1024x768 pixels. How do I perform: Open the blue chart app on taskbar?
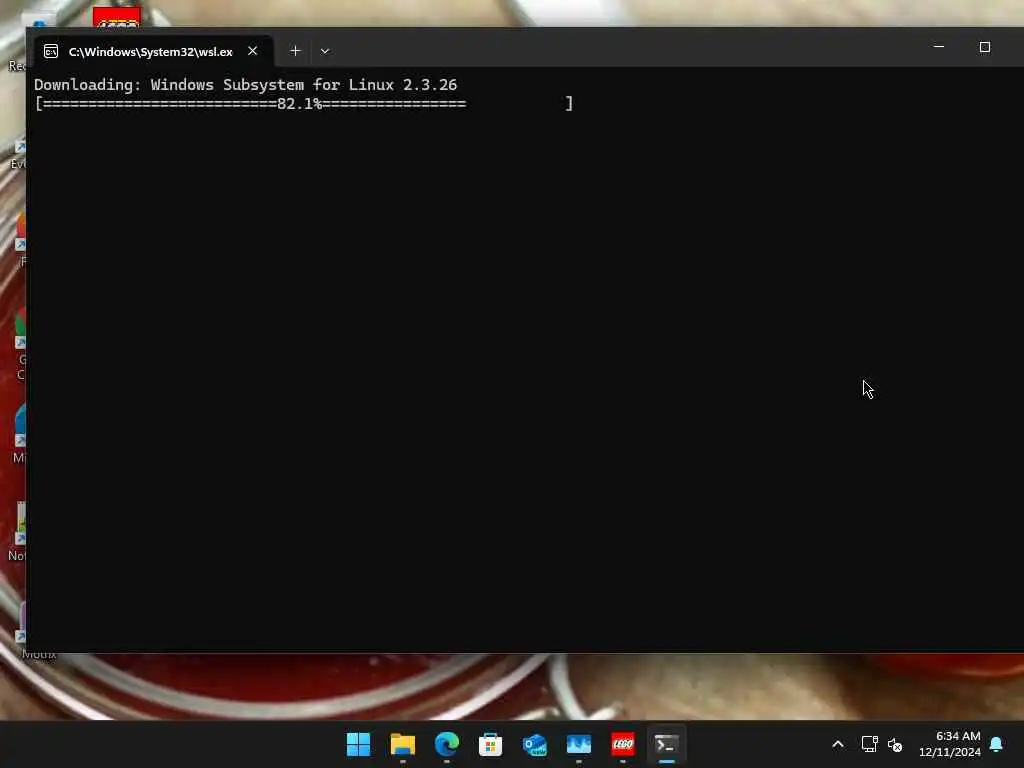point(579,744)
